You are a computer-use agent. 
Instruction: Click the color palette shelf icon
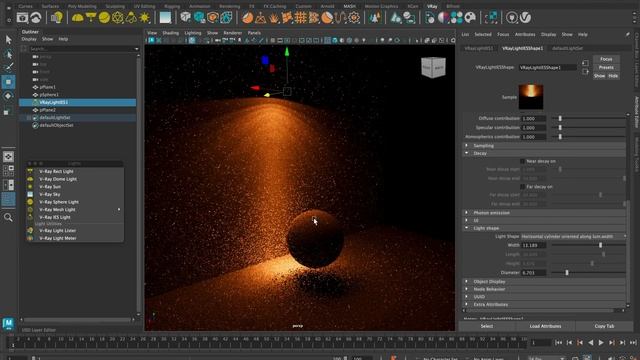(470, 18)
